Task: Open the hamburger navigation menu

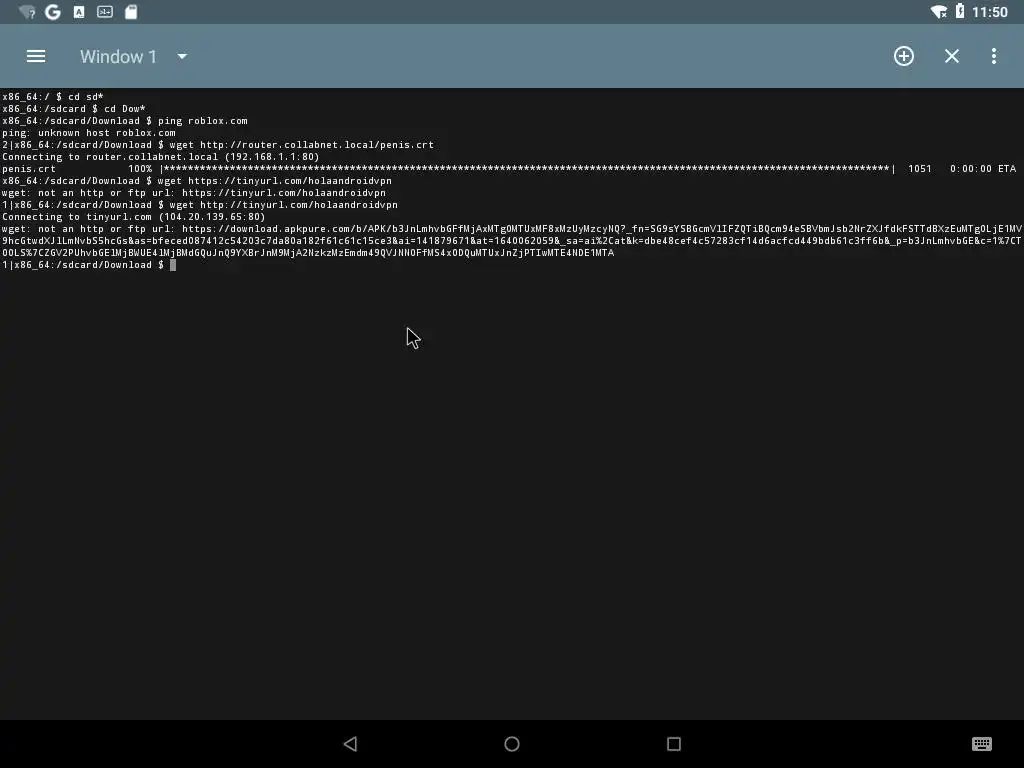Action: [x=36, y=56]
